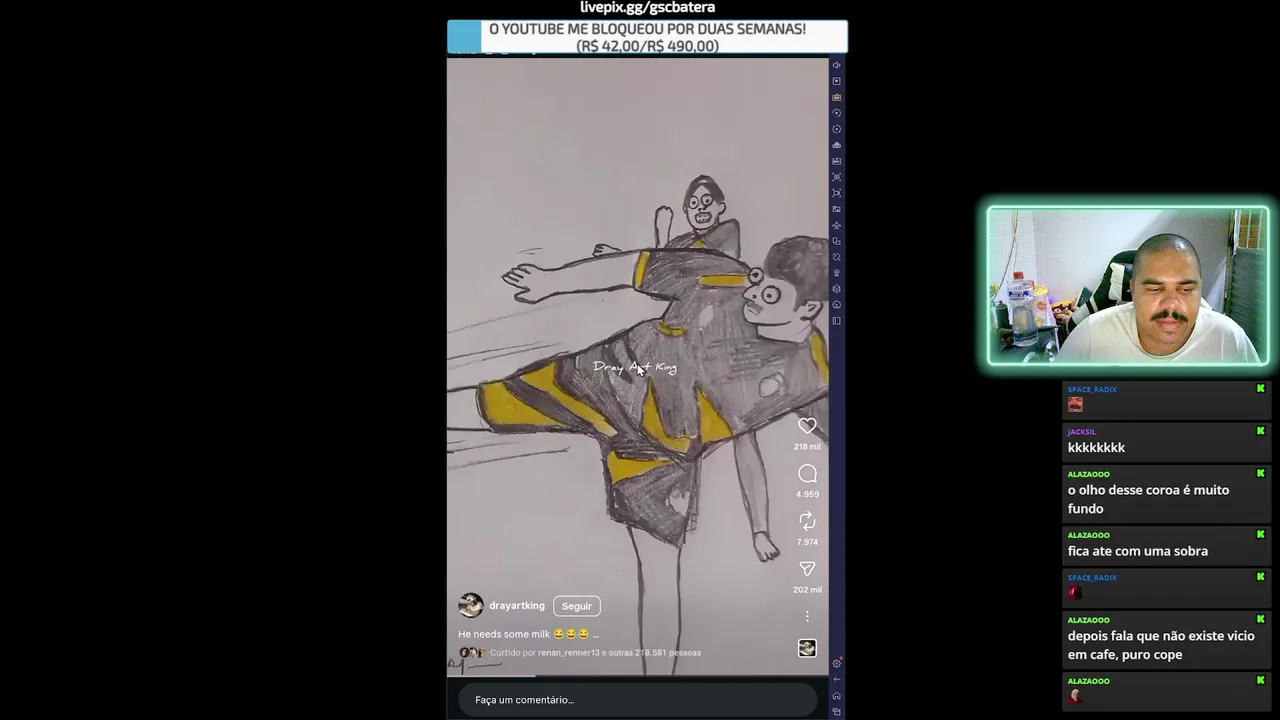
Task: Click the rotate screen icon in sidebar
Action: [836, 256]
